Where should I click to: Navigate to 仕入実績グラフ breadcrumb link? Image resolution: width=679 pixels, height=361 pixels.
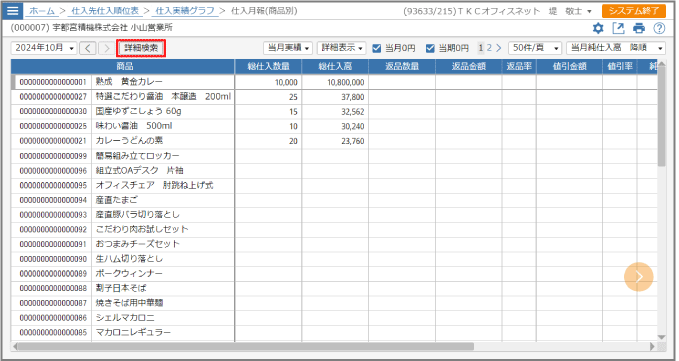coord(185,11)
